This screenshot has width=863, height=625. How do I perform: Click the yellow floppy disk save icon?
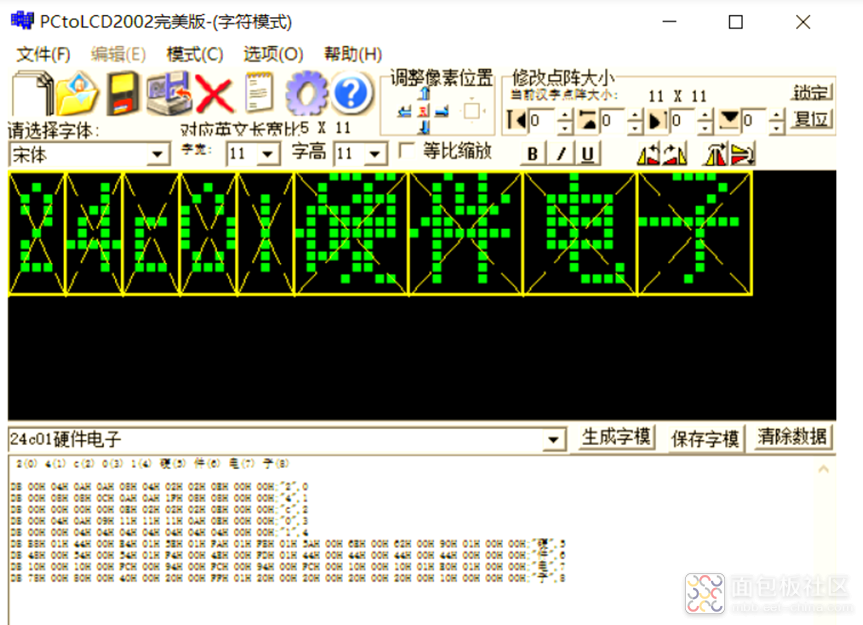[x=123, y=94]
